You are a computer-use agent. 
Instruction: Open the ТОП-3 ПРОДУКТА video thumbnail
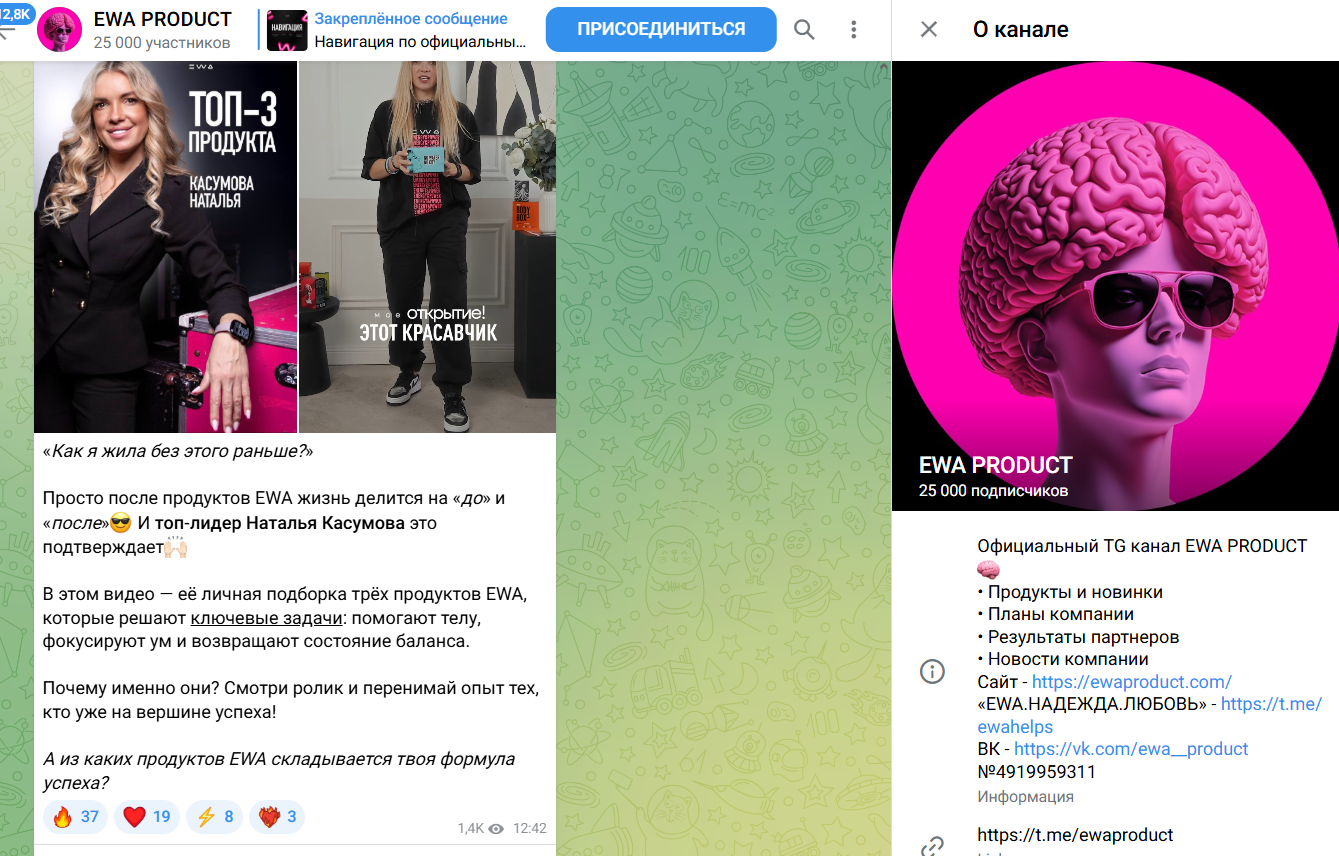166,247
